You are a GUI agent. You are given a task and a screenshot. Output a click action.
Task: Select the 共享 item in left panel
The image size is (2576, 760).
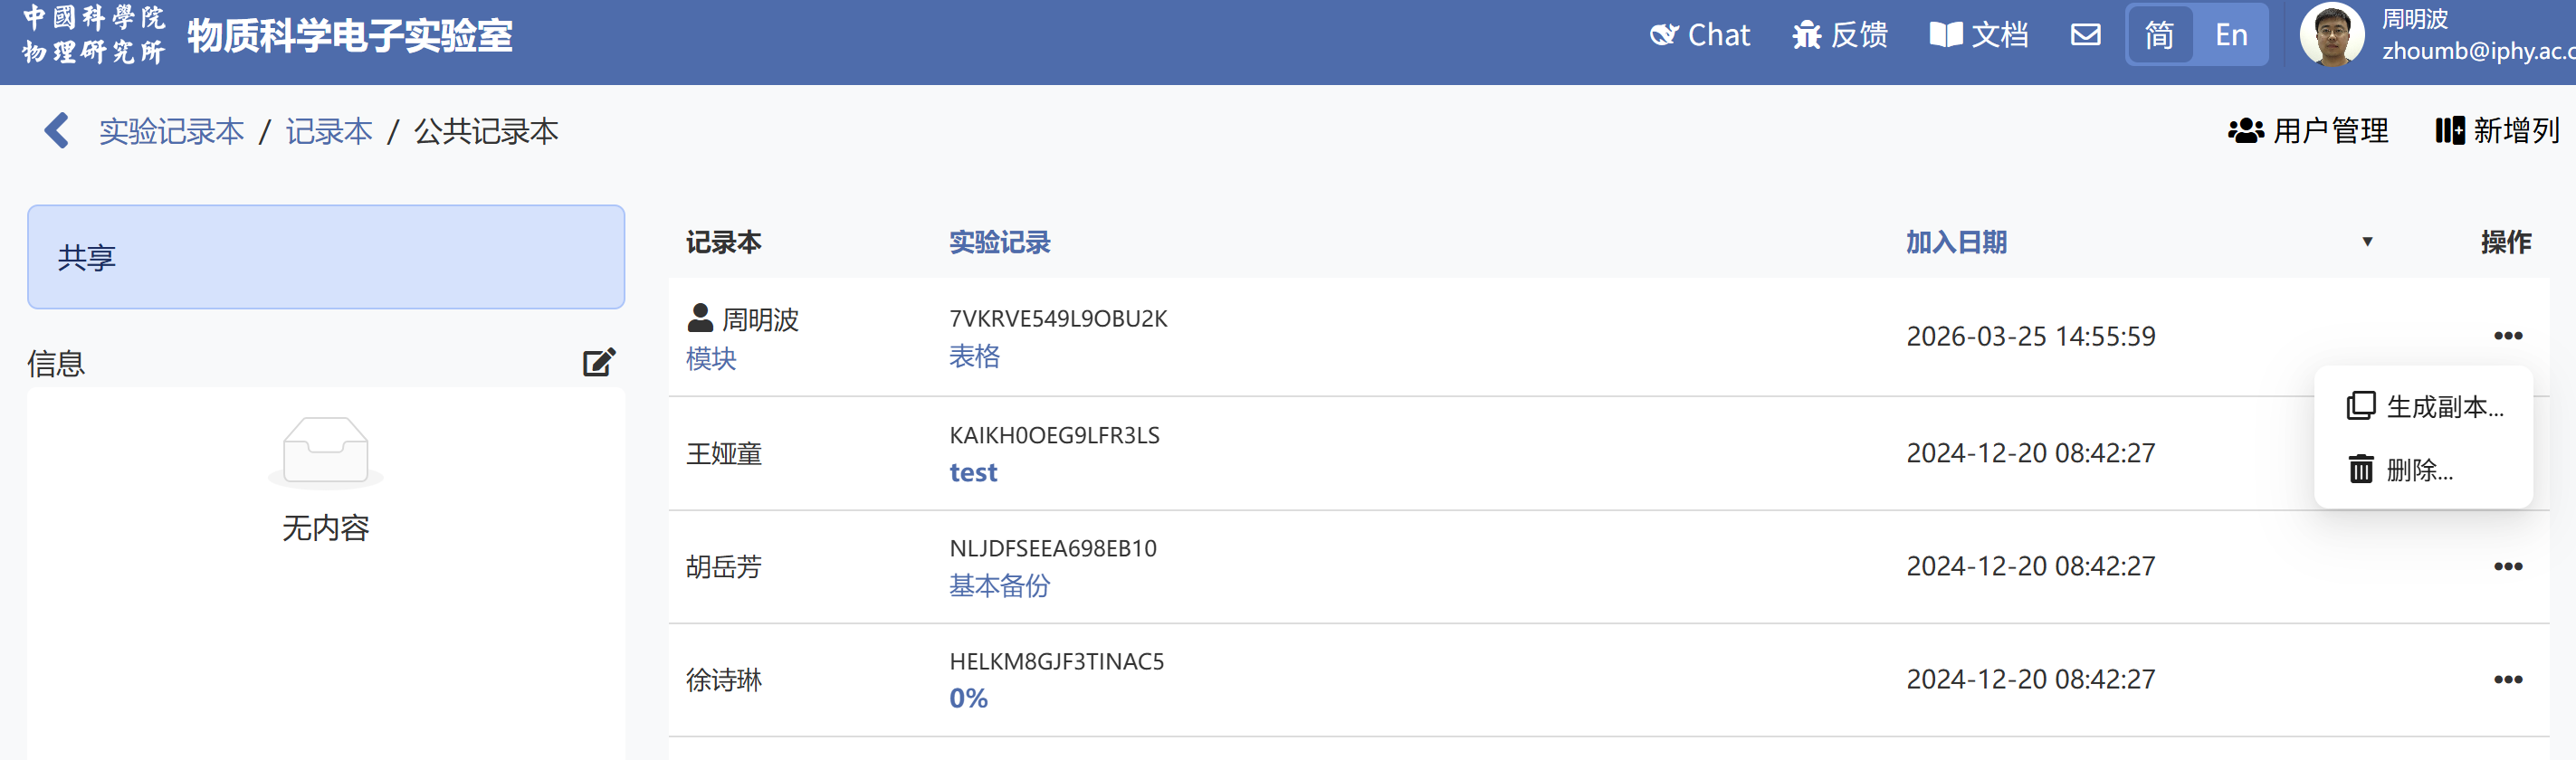point(326,257)
